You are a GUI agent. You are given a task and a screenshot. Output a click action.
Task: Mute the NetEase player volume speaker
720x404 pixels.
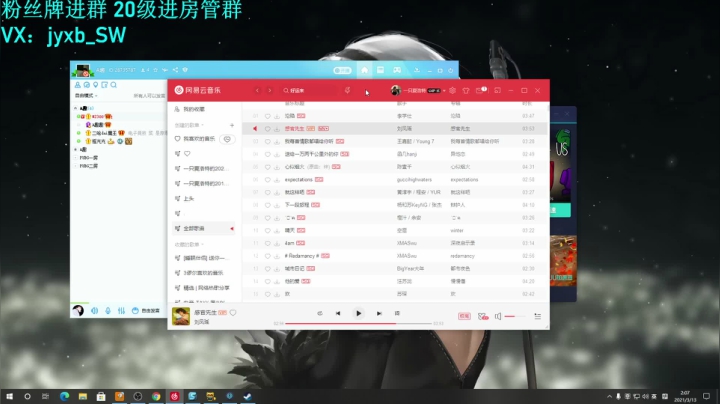coord(498,316)
